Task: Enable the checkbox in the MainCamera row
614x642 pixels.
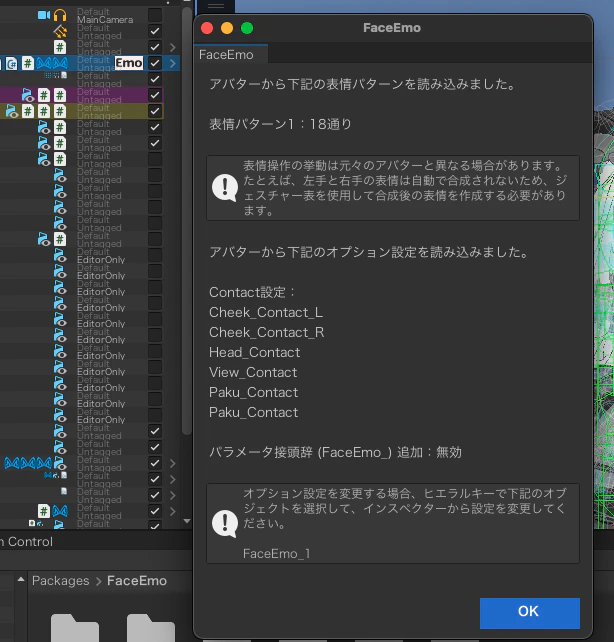Action: click(x=155, y=15)
